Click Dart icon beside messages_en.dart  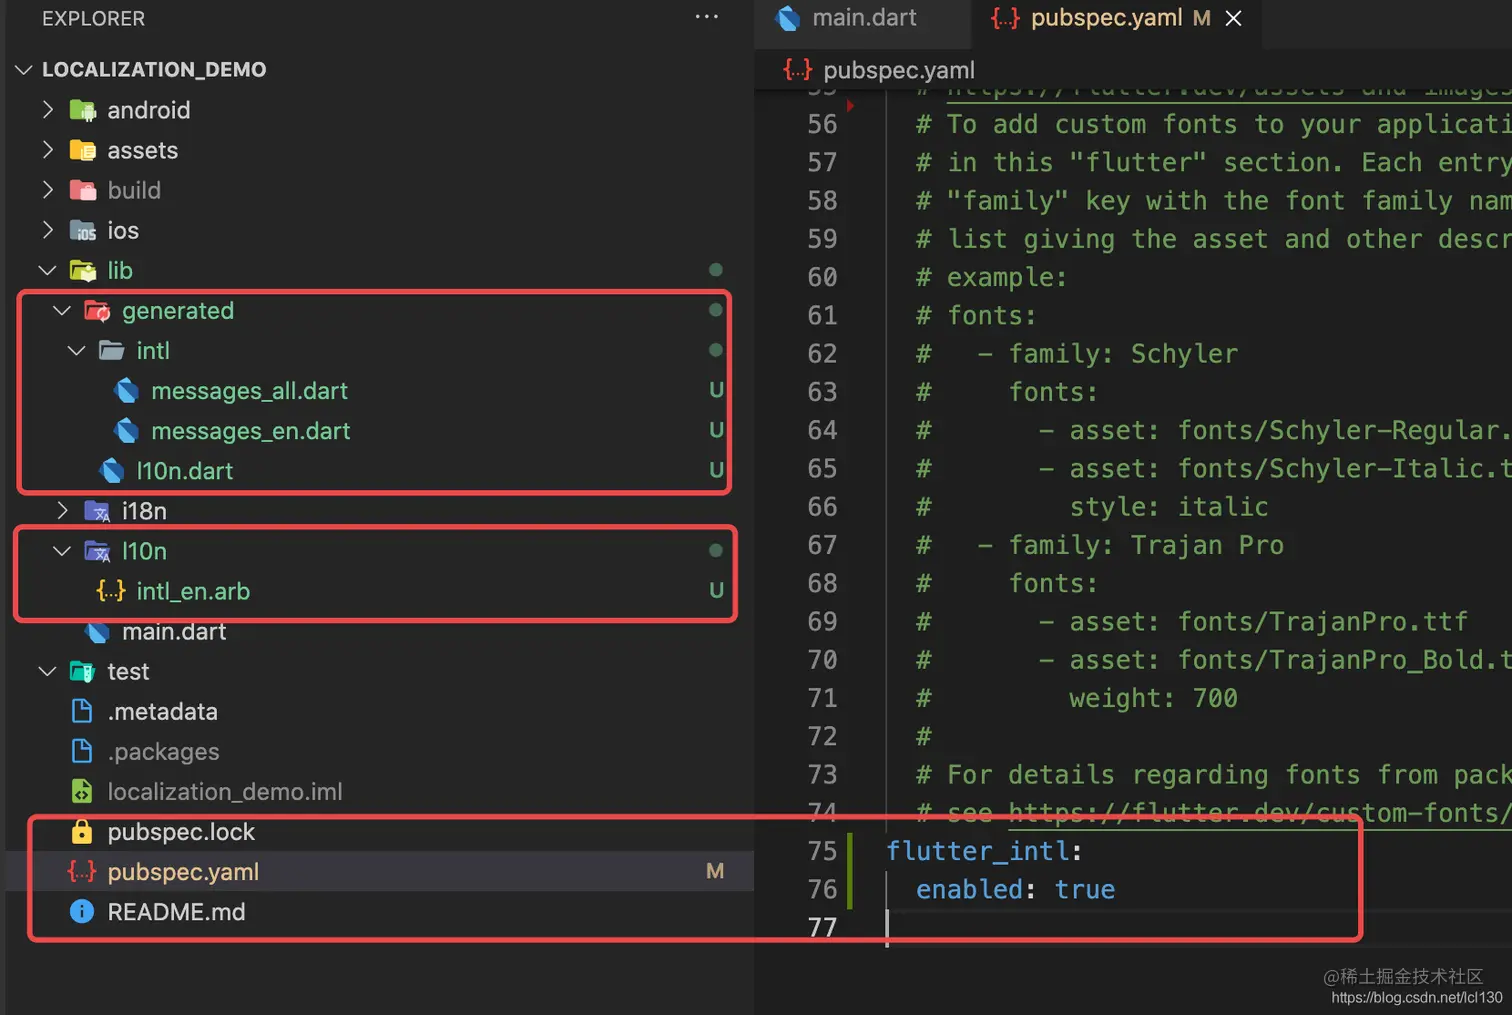[127, 431]
